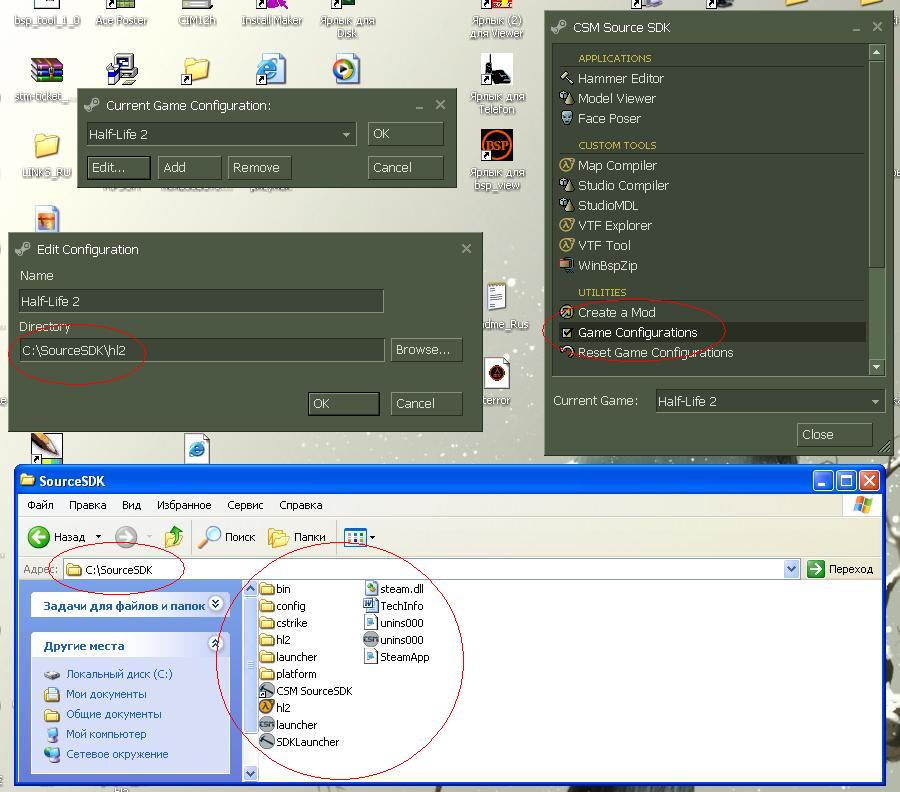Select the SteamApp file
This screenshot has width=900, height=792.
397,657
